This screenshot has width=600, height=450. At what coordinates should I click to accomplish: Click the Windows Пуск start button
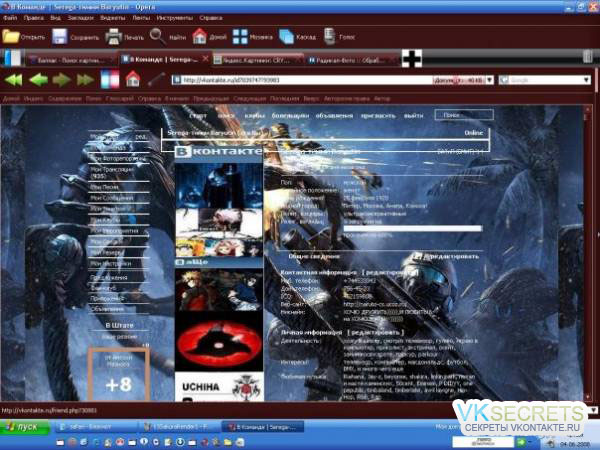[25, 427]
